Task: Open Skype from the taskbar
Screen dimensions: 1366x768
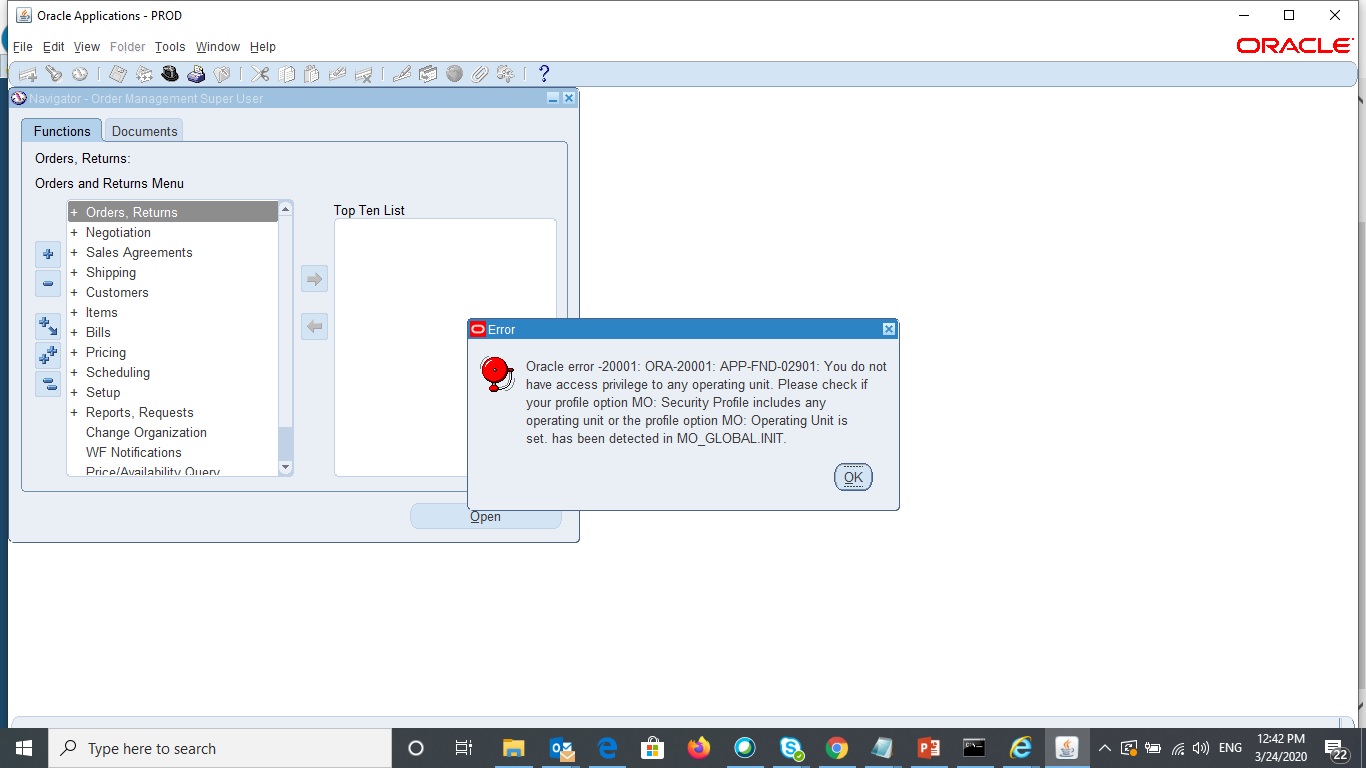Action: 790,747
